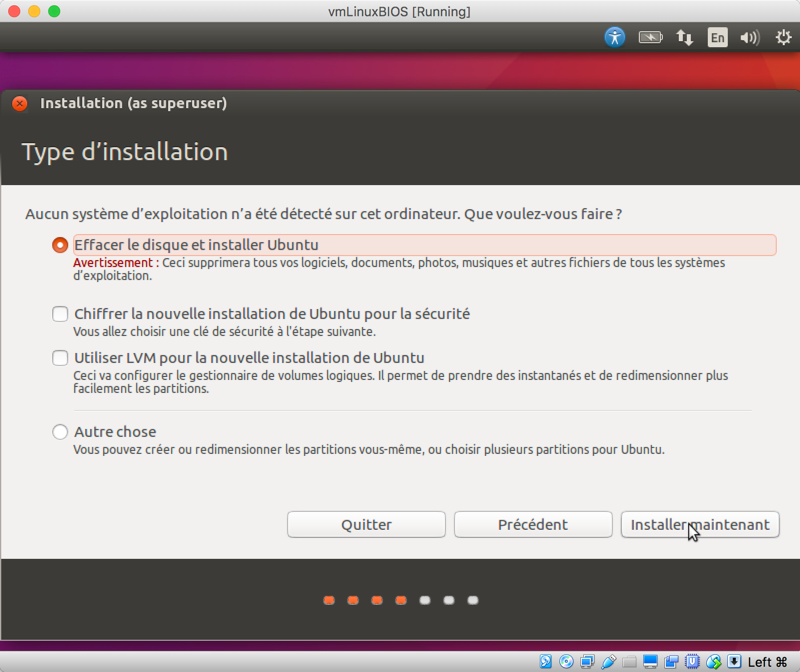
Task: Click the vmLinuxBIOS [Running] window title
Action: pyautogui.click(x=399, y=11)
